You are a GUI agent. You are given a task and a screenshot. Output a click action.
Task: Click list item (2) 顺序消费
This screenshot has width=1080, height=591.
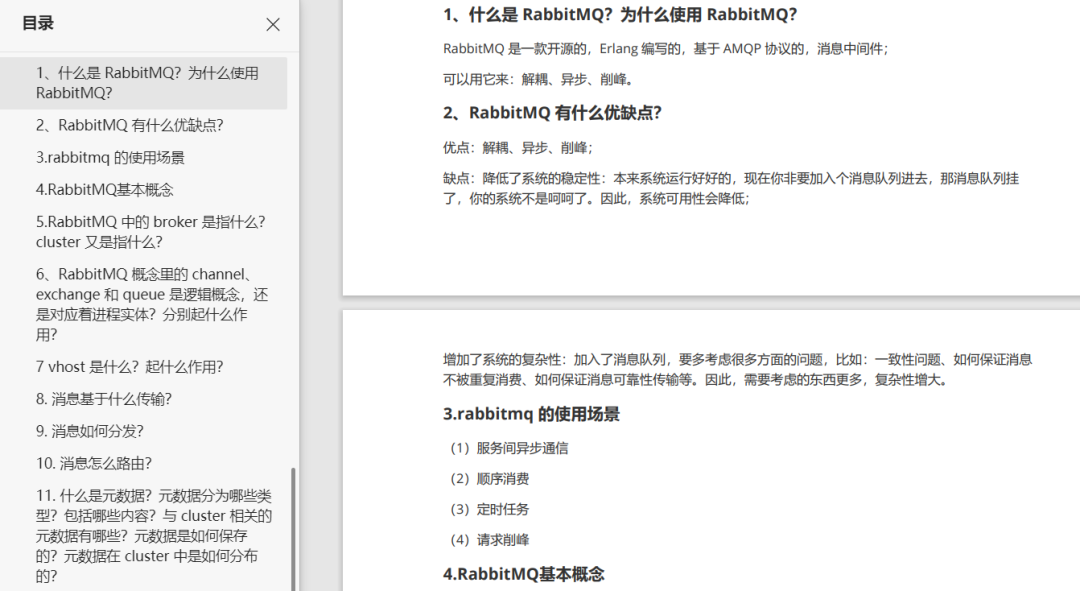click(x=490, y=479)
